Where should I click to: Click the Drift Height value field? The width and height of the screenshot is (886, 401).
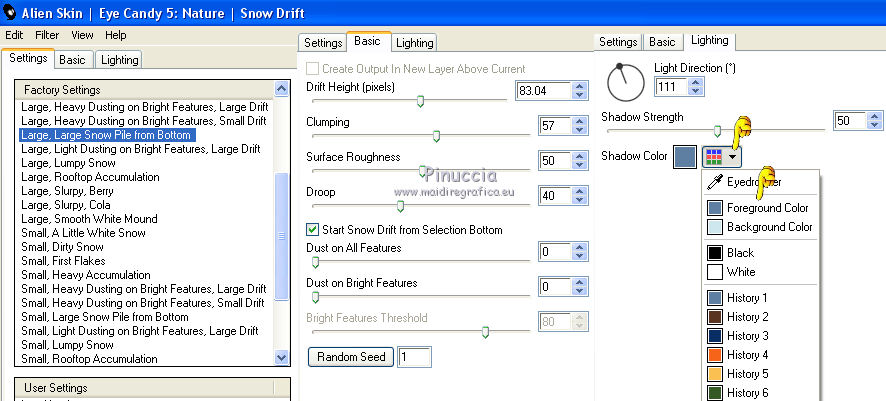[543, 90]
